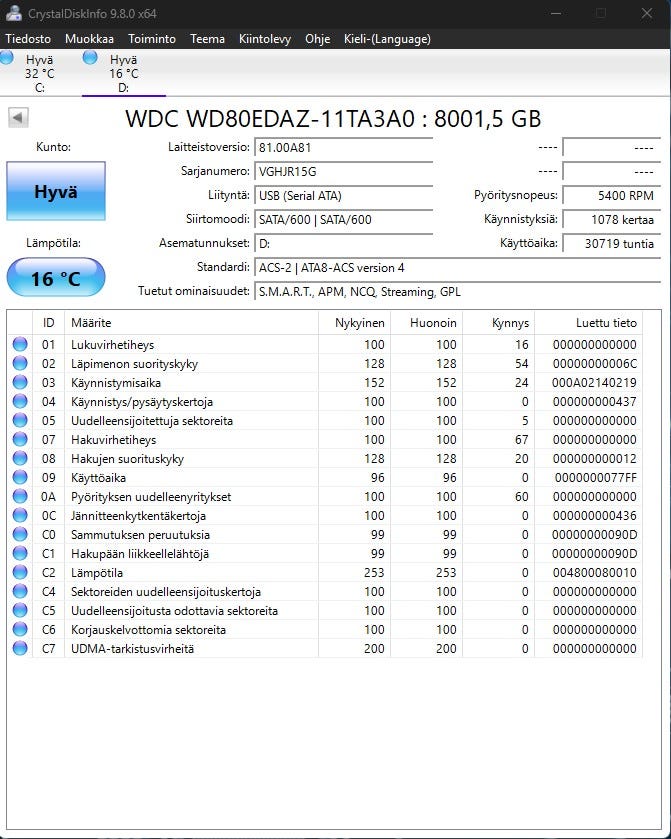Click the Liityntä field USB (Serial ATA)
The height and width of the screenshot is (839, 671).
344,195
